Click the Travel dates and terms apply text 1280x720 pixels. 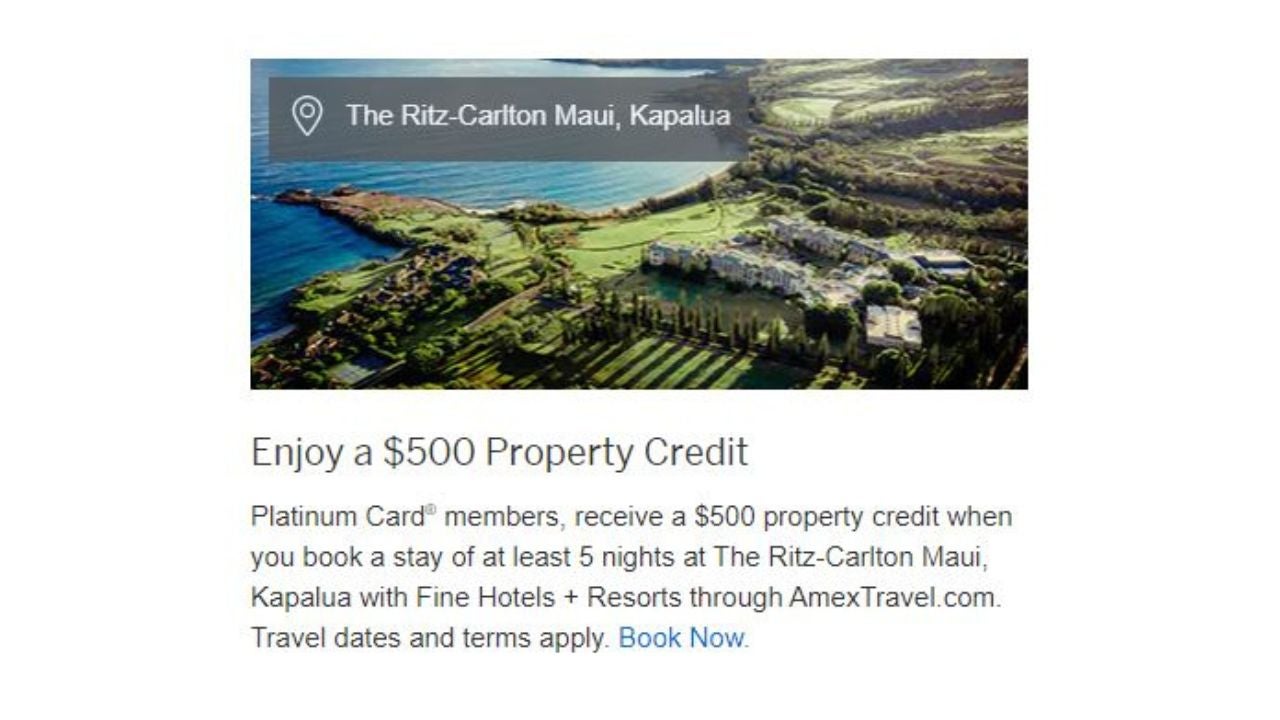pyautogui.click(x=428, y=638)
